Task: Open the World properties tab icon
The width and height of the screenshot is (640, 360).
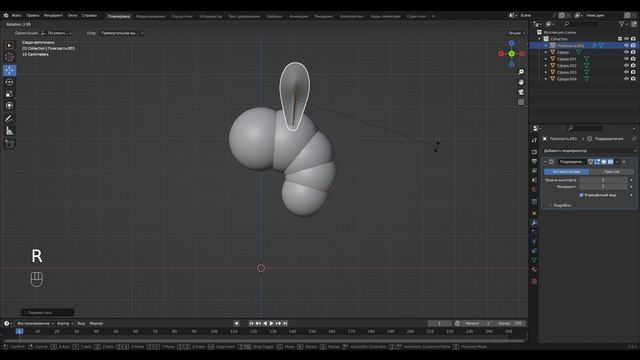Action: (534, 190)
